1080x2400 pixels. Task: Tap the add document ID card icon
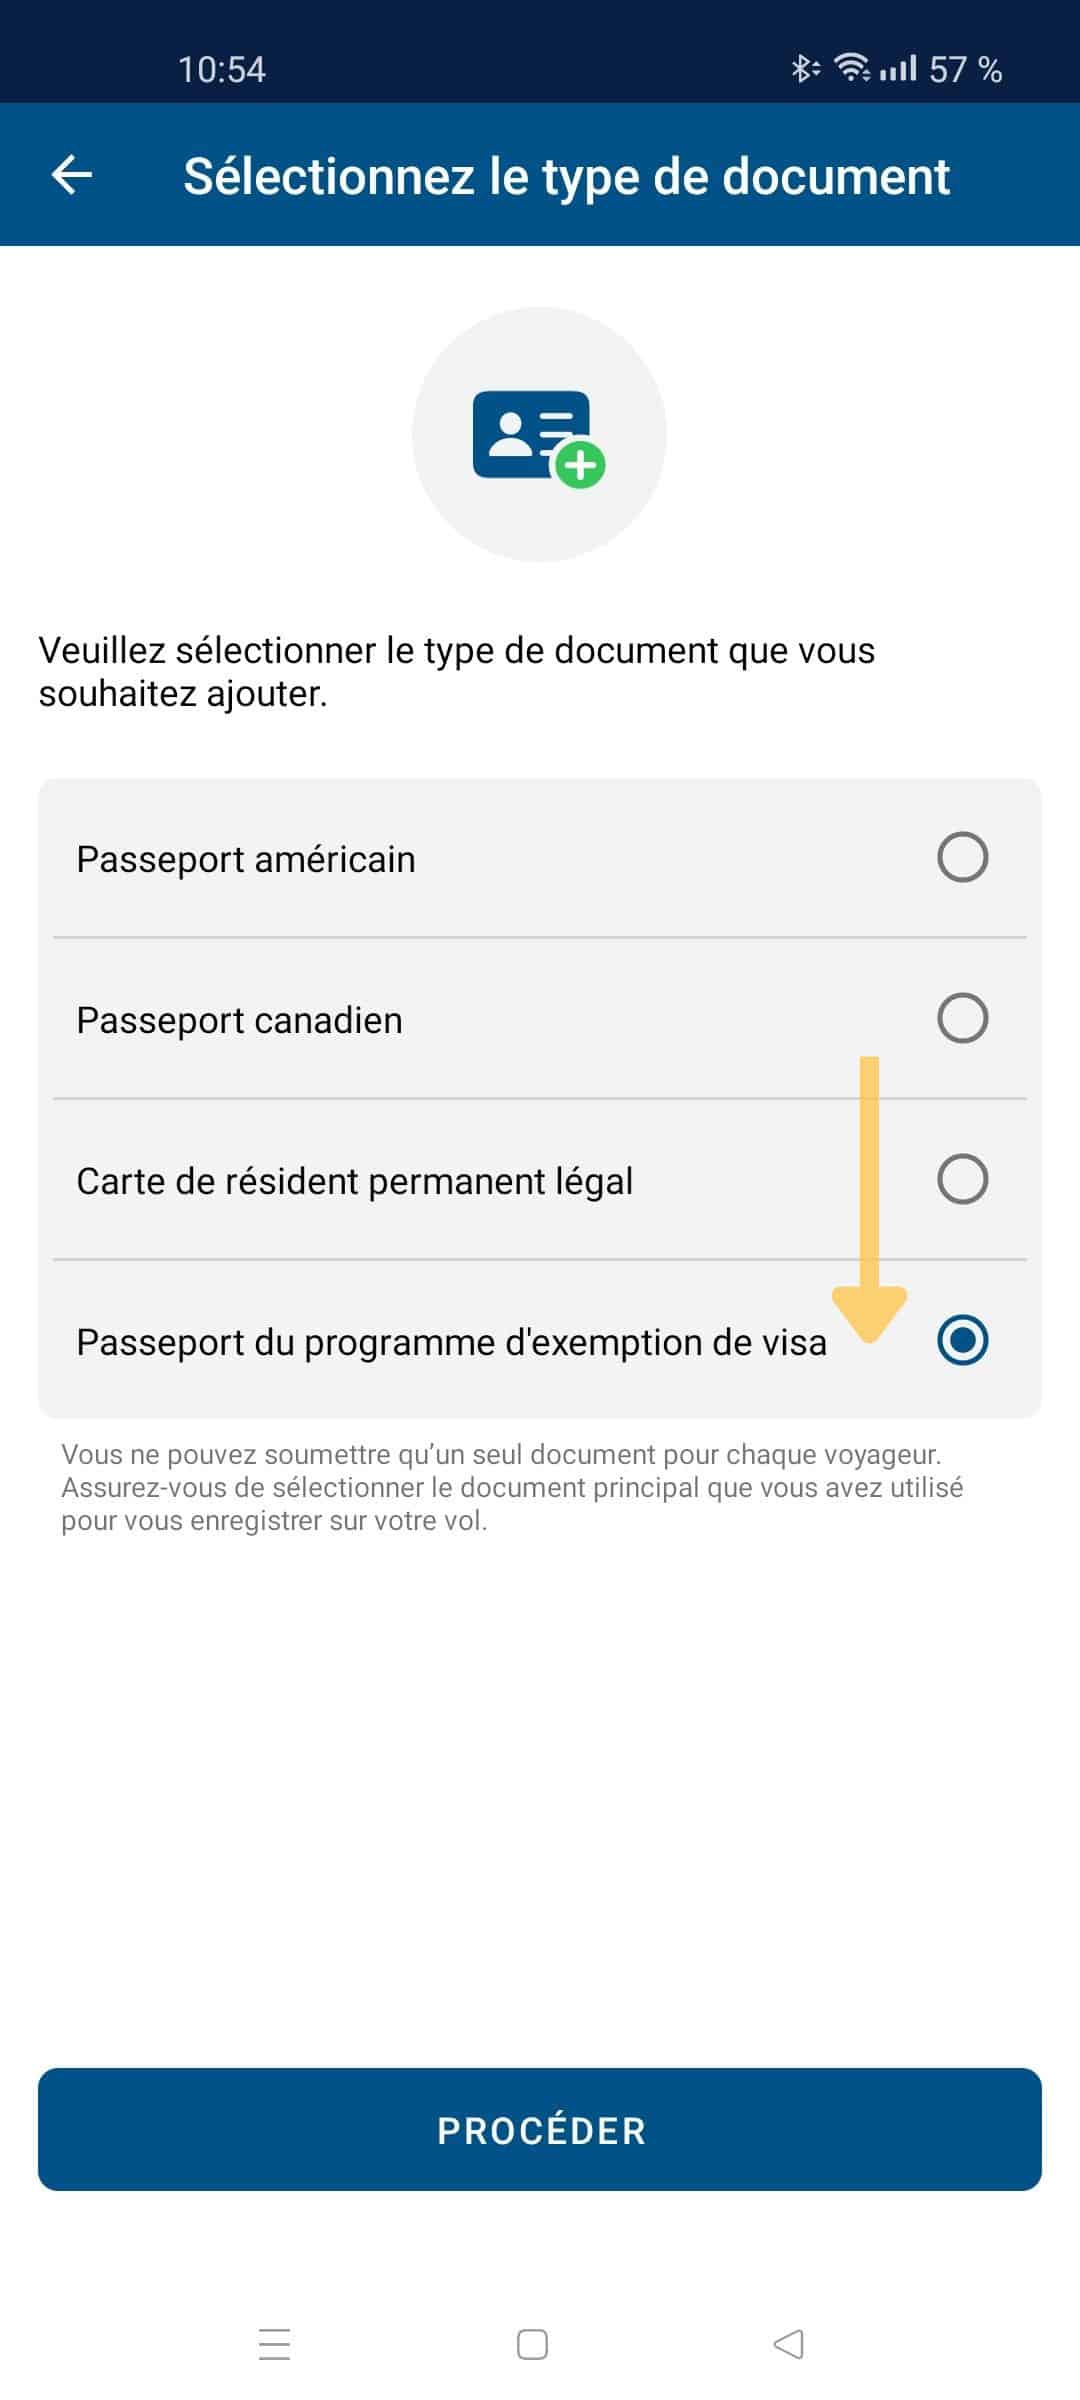tap(538, 437)
